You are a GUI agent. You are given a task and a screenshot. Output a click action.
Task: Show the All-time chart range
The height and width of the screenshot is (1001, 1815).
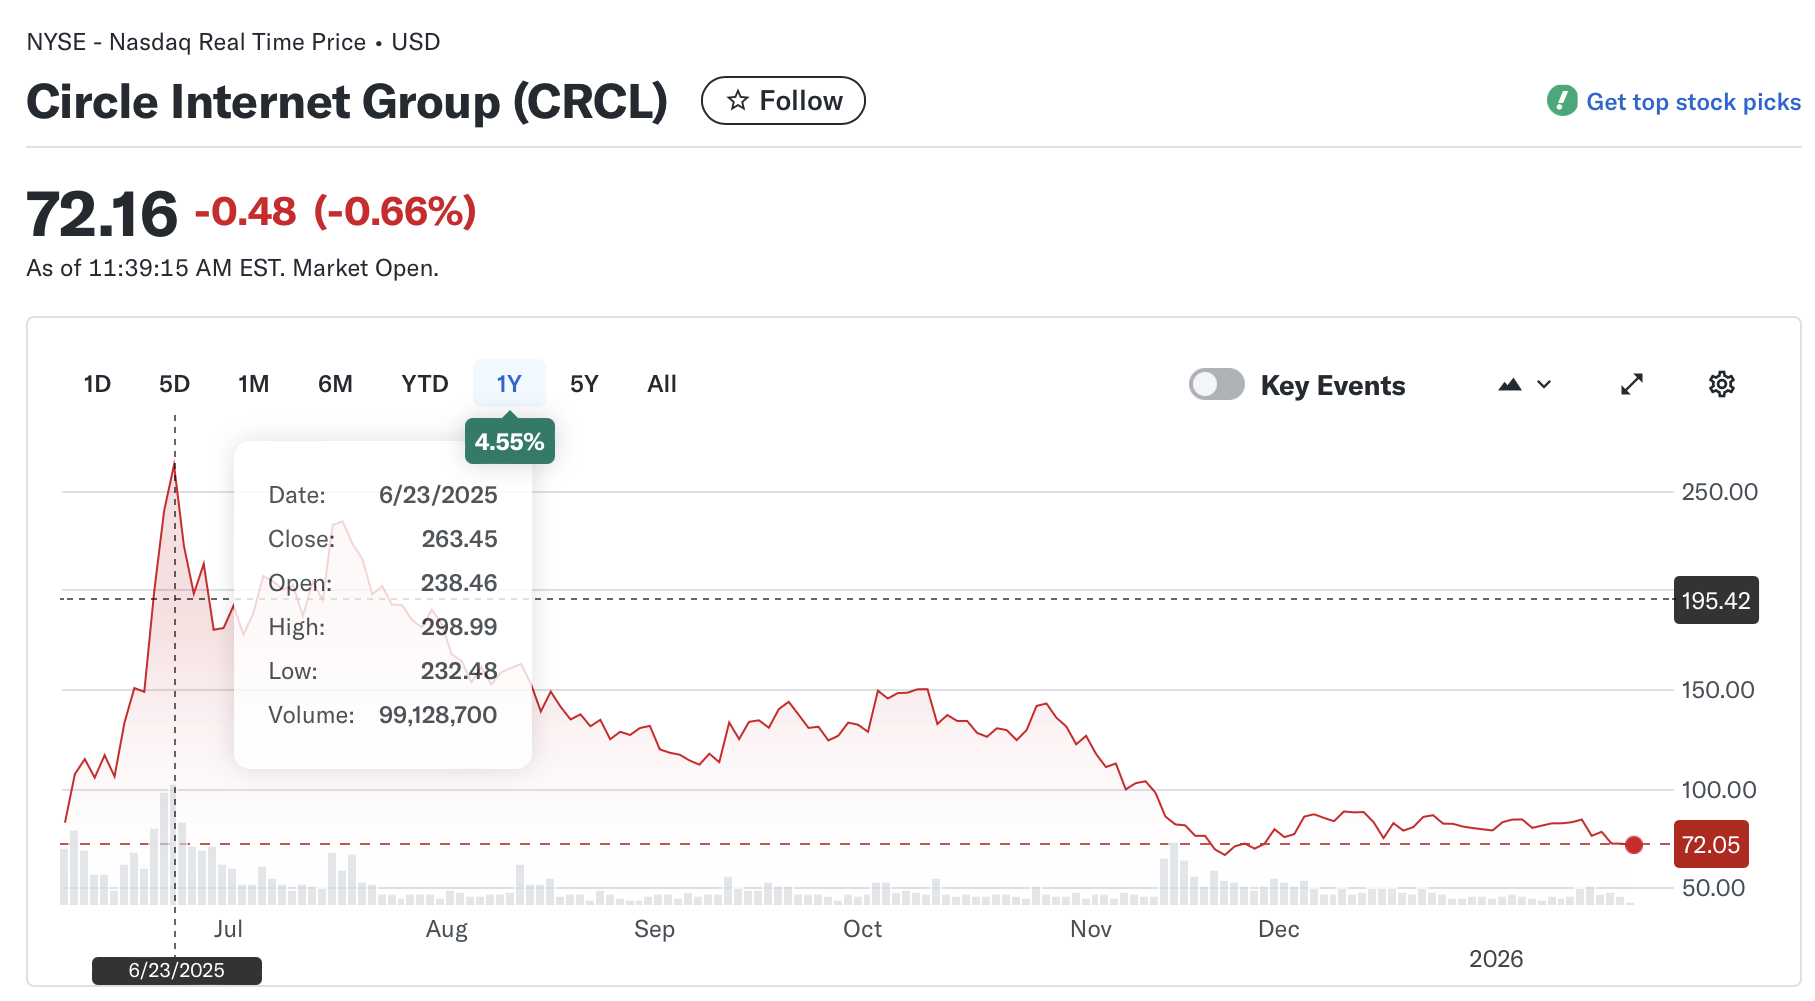tap(661, 383)
